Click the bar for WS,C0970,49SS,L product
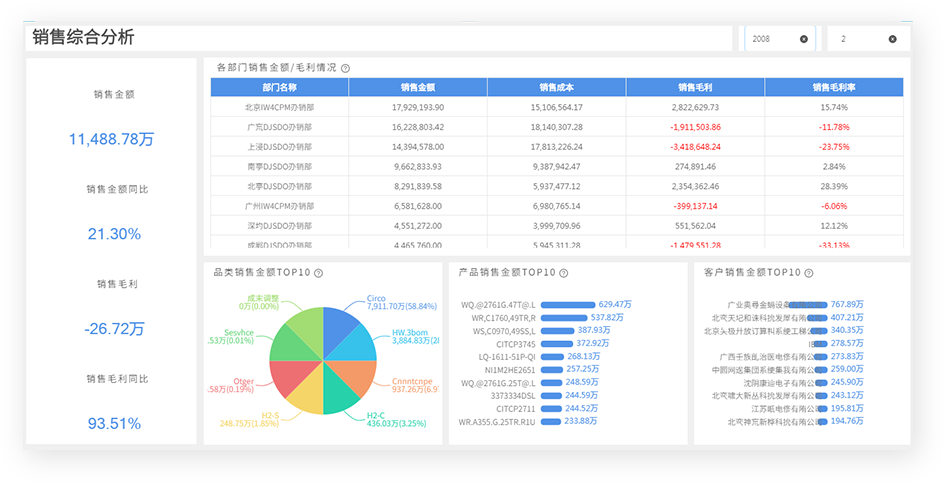 tap(557, 331)
